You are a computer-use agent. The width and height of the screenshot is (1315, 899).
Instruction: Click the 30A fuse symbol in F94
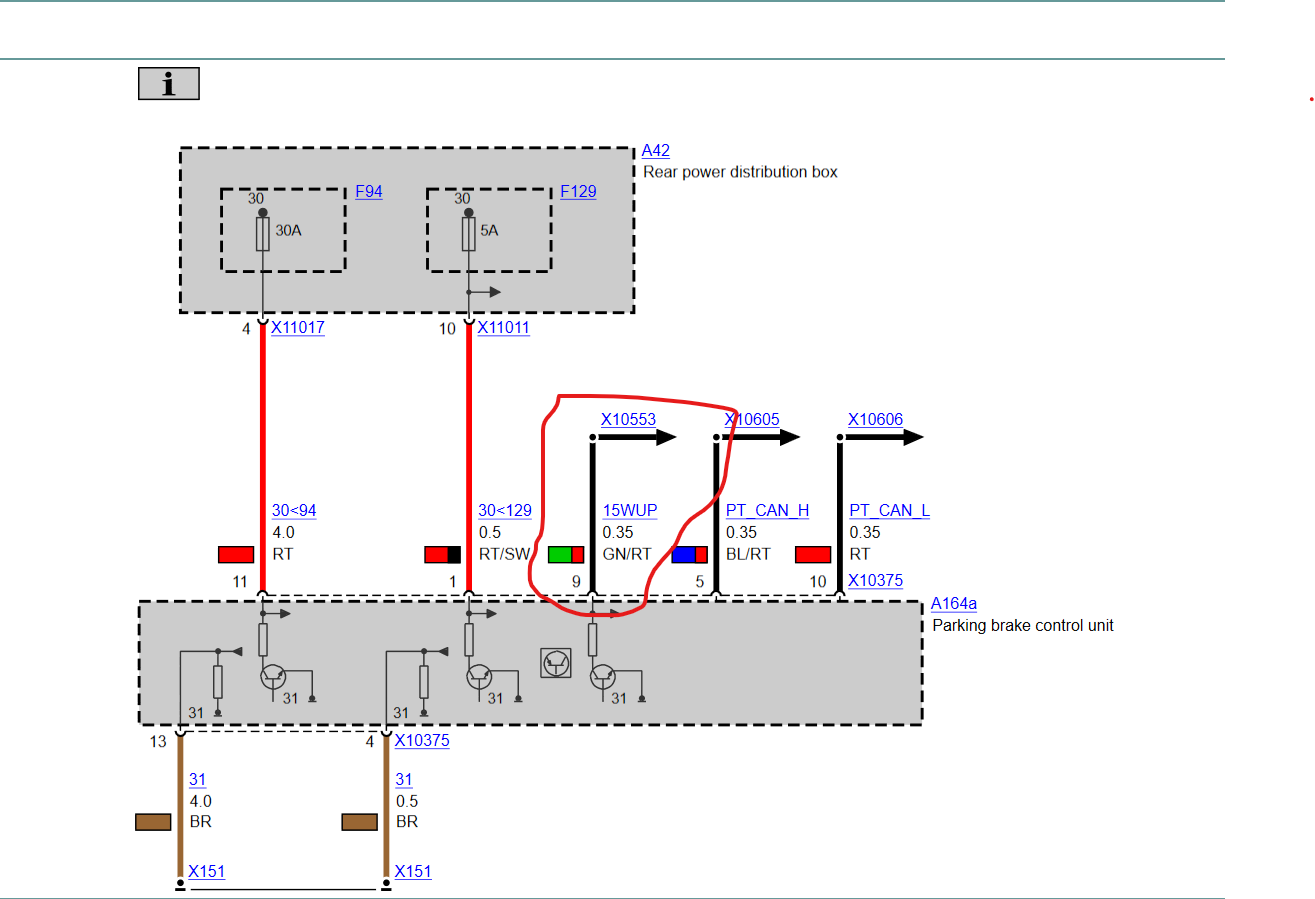click(262, 236)
